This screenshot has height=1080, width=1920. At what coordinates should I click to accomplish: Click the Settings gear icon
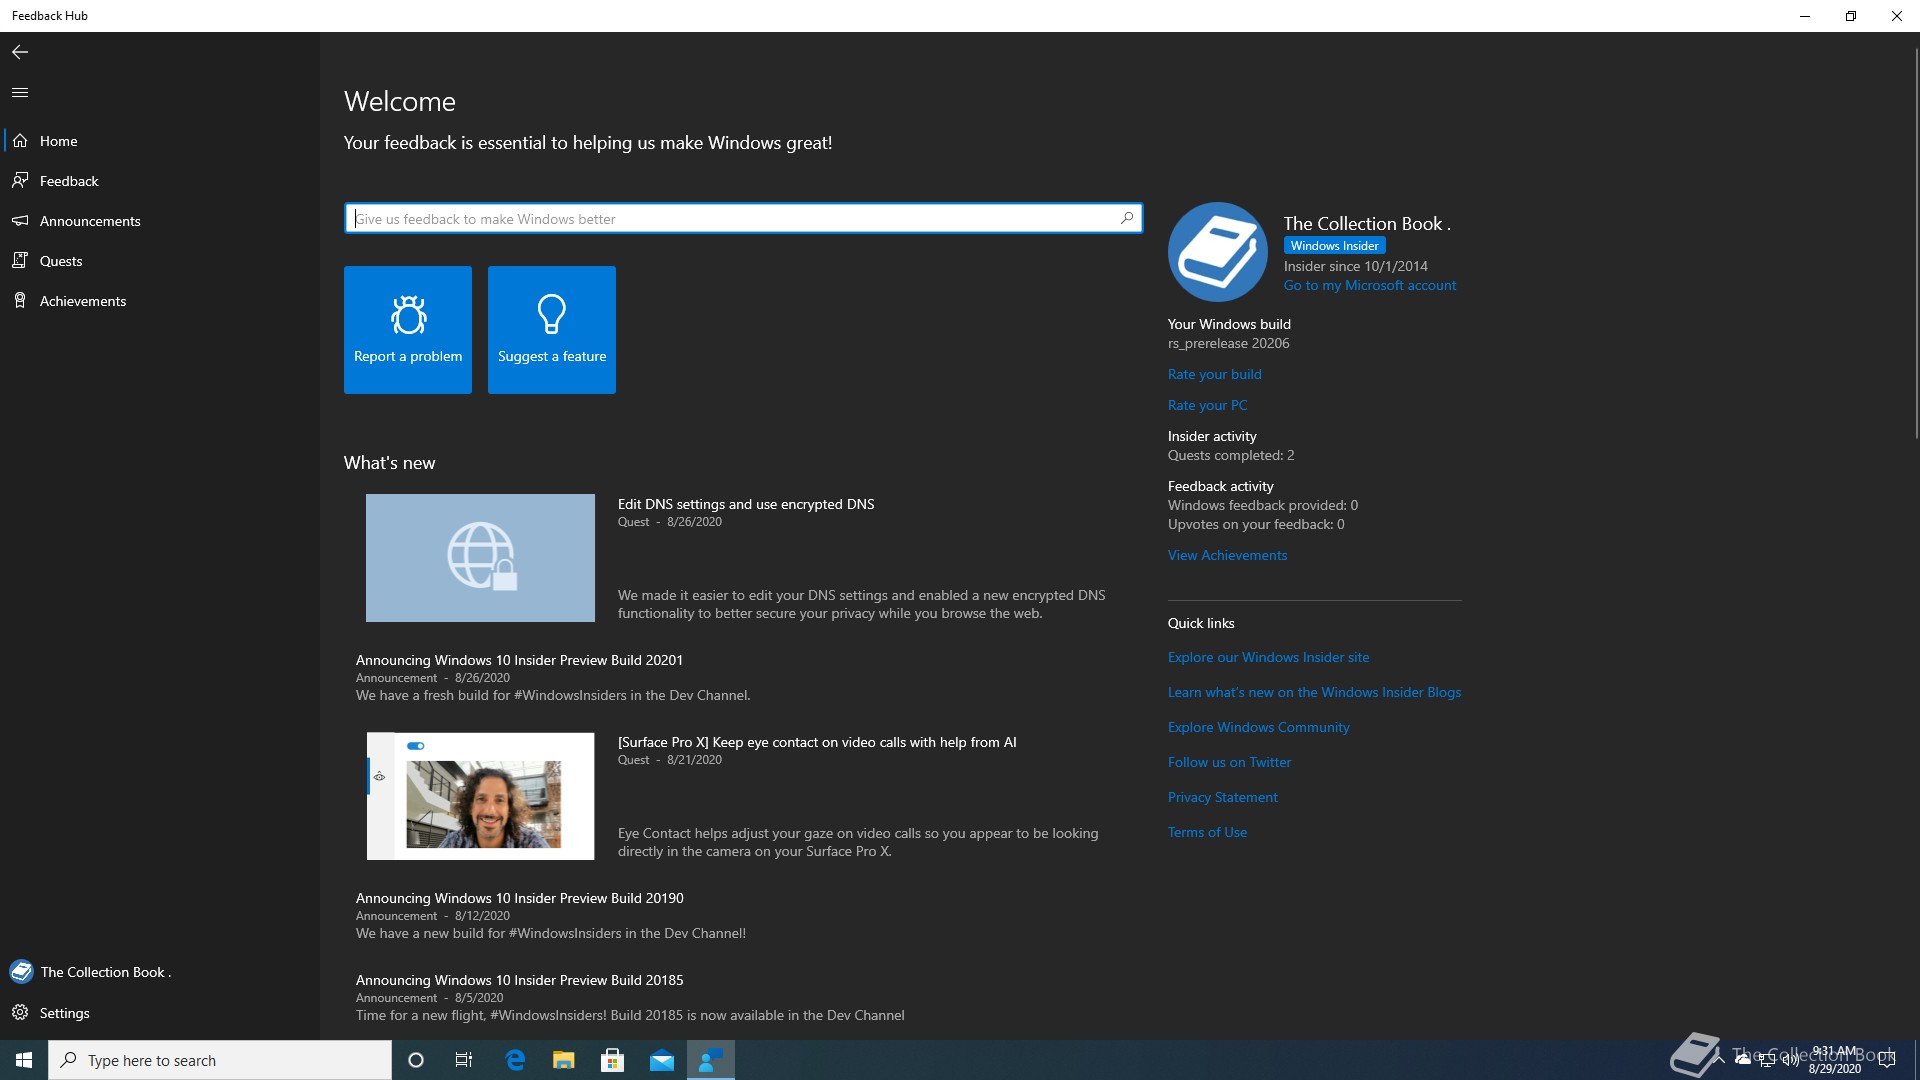point(20,1013)
